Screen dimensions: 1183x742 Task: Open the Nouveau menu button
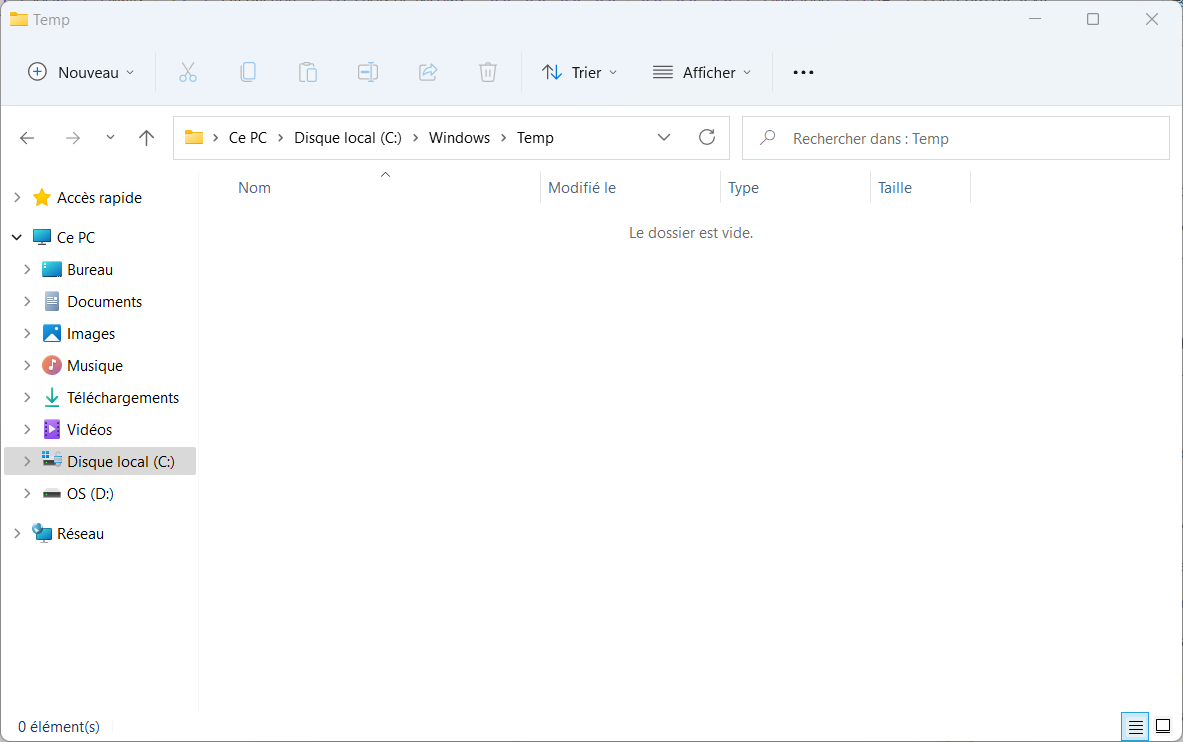[x=81, y=72]
